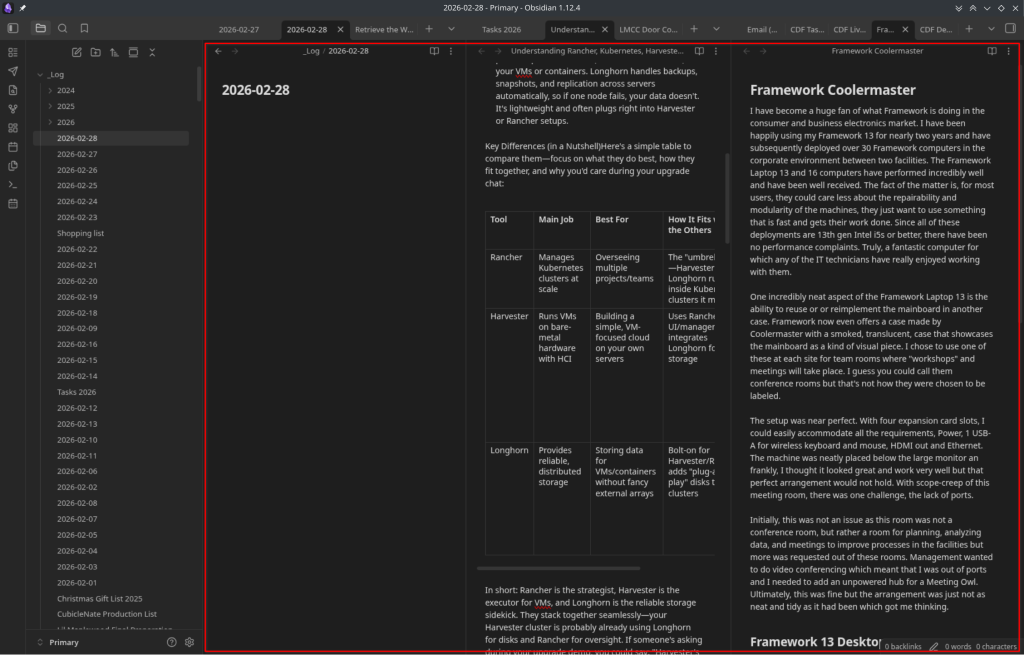Click the new folder icon
Viewport: 1024px width, 655px height.
coord(95,52)
